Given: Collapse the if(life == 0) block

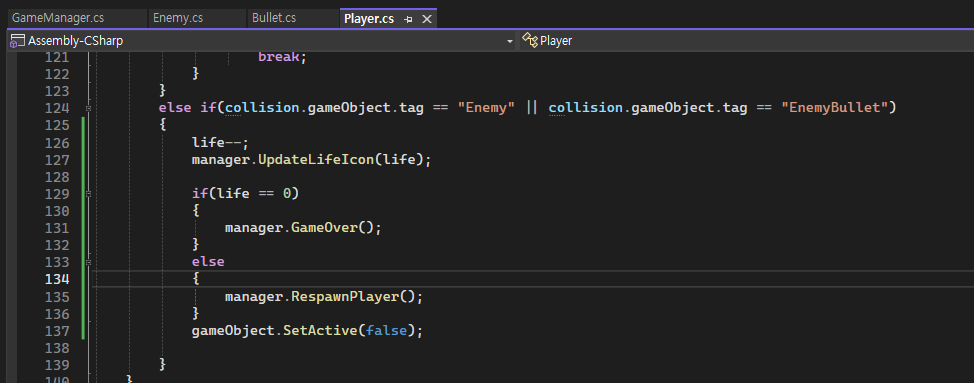Looking at the screenshot, I should [88, 194].
